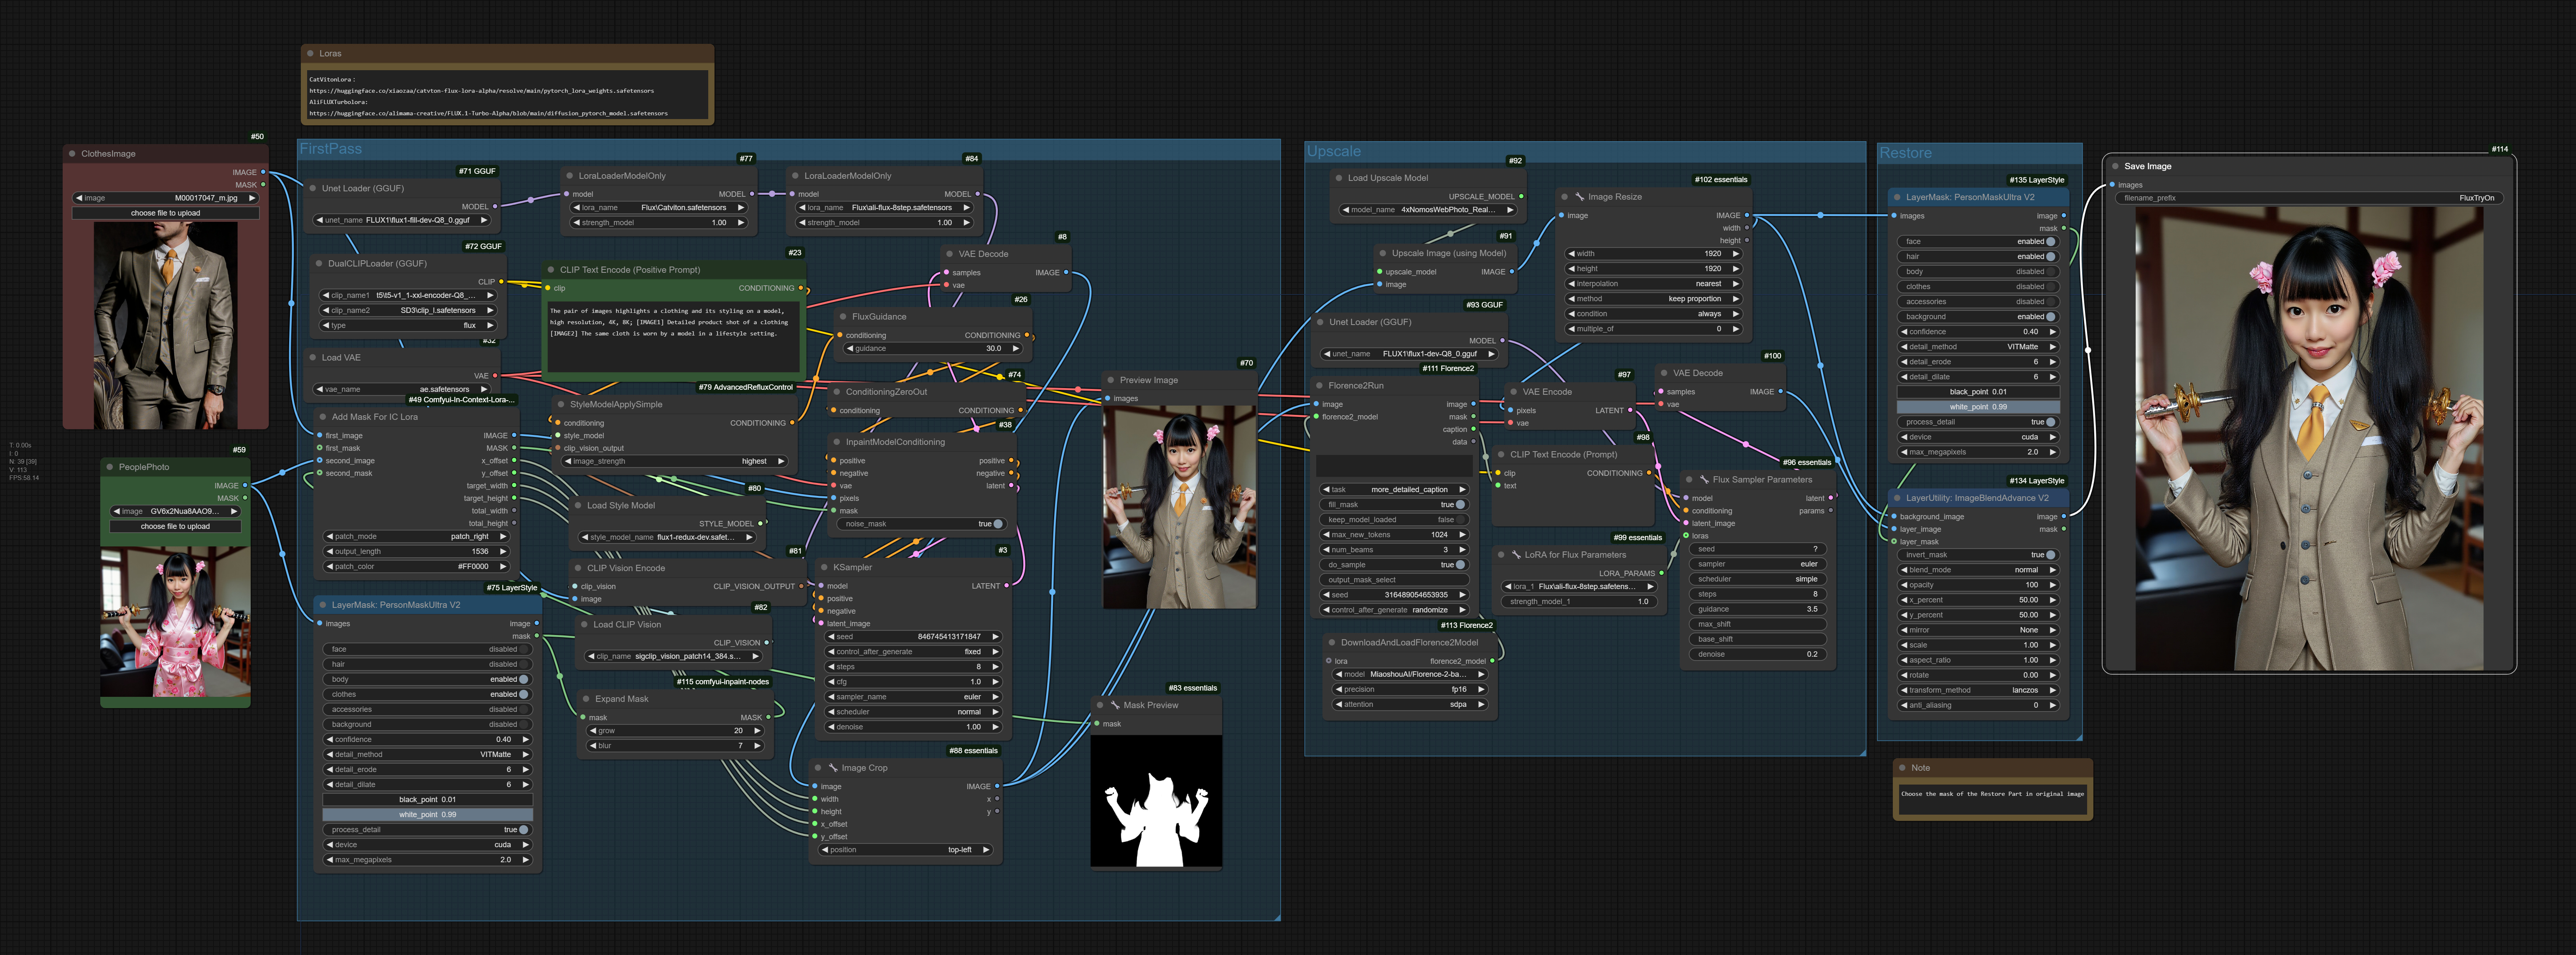Disable clothes in FirstPass PersonMaskUltra V2
Viewport: 2576px width, 955px height.
(x=427, y=694)
